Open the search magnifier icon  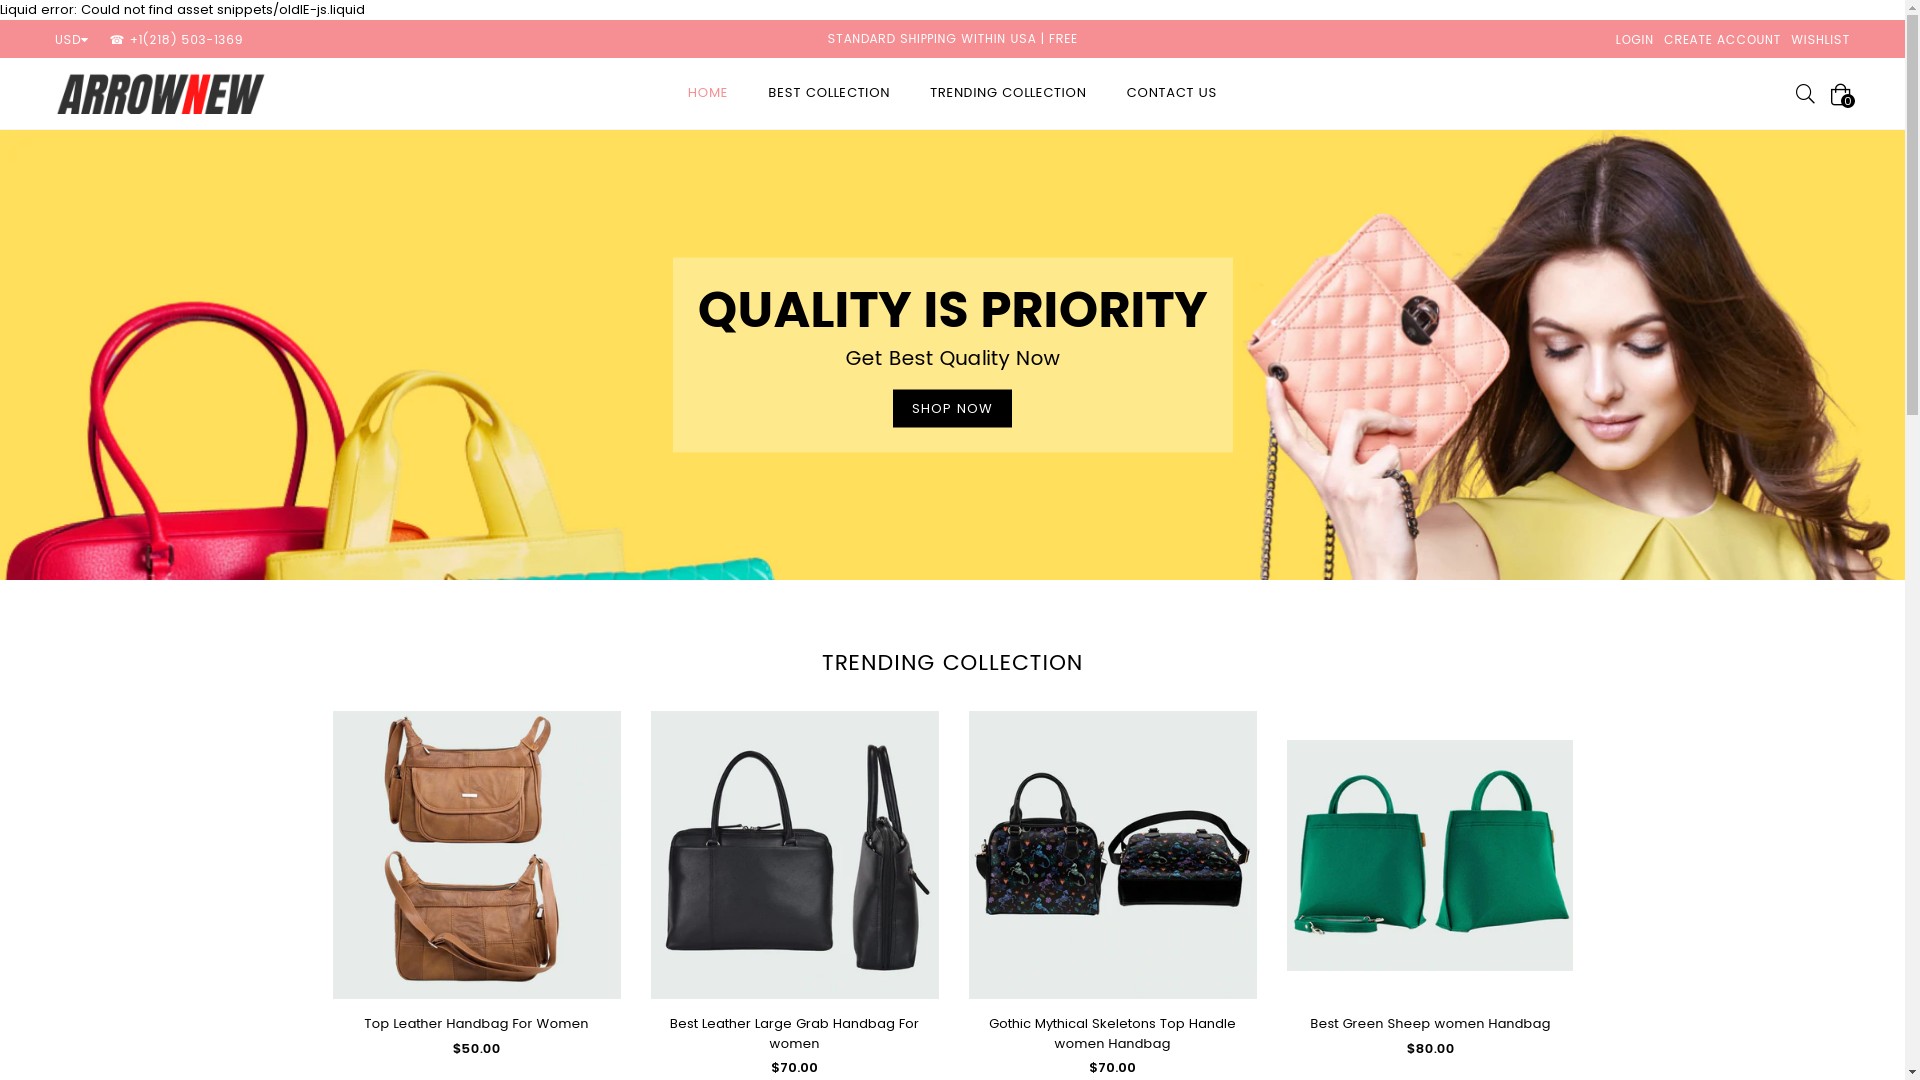(x=1805, y=94)
